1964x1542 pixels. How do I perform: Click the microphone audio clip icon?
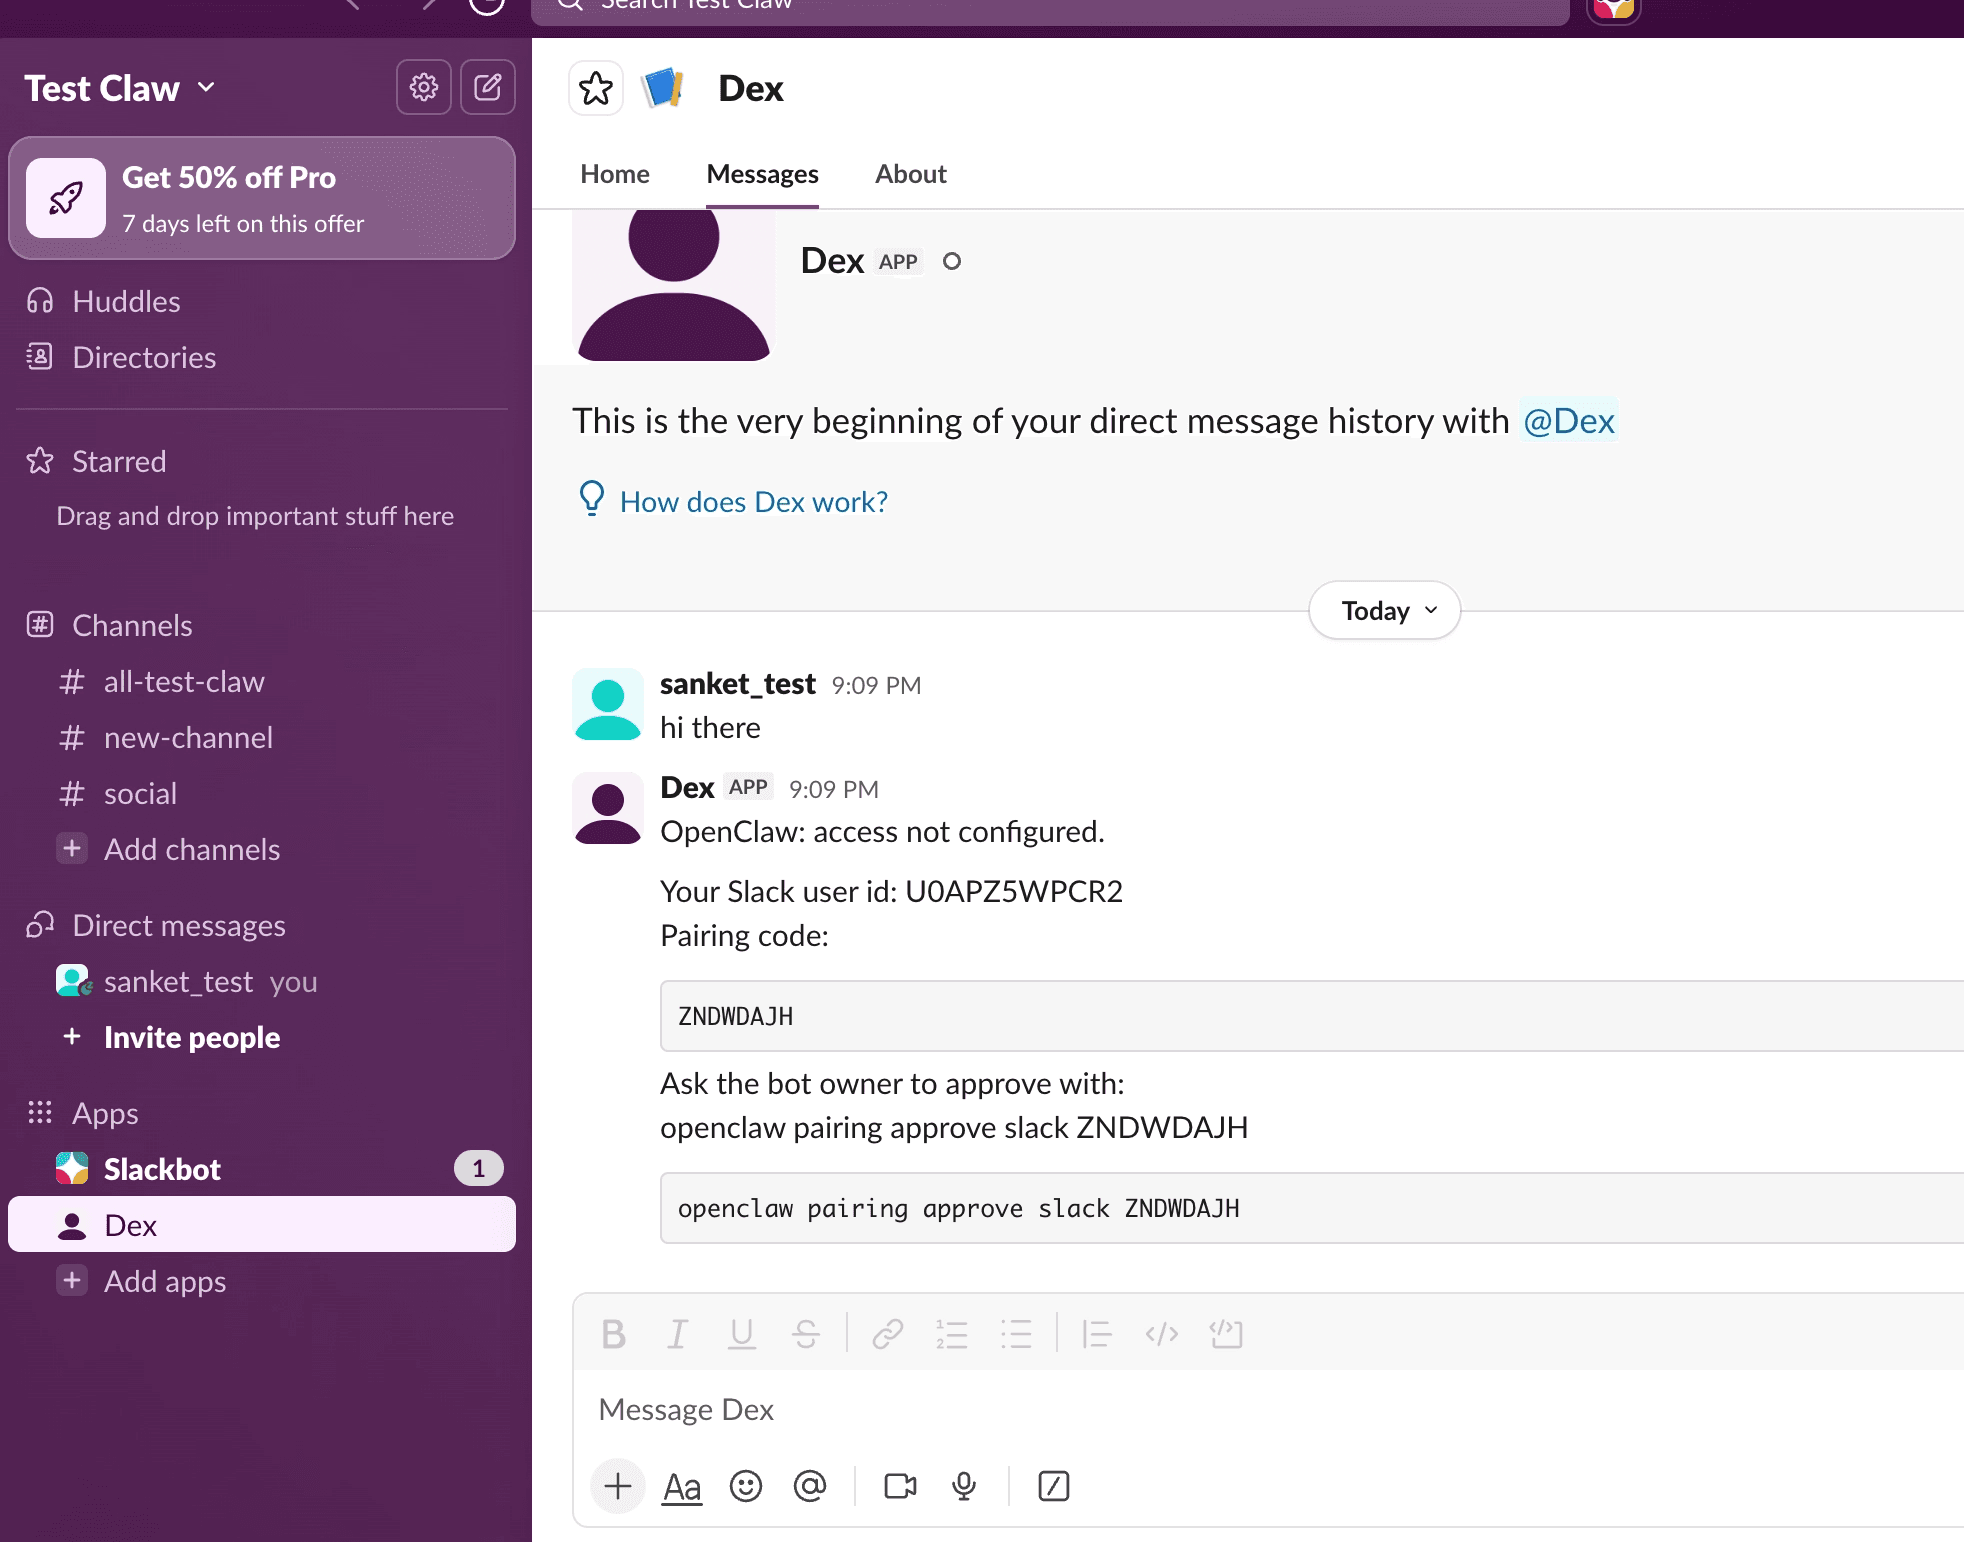963,1486
